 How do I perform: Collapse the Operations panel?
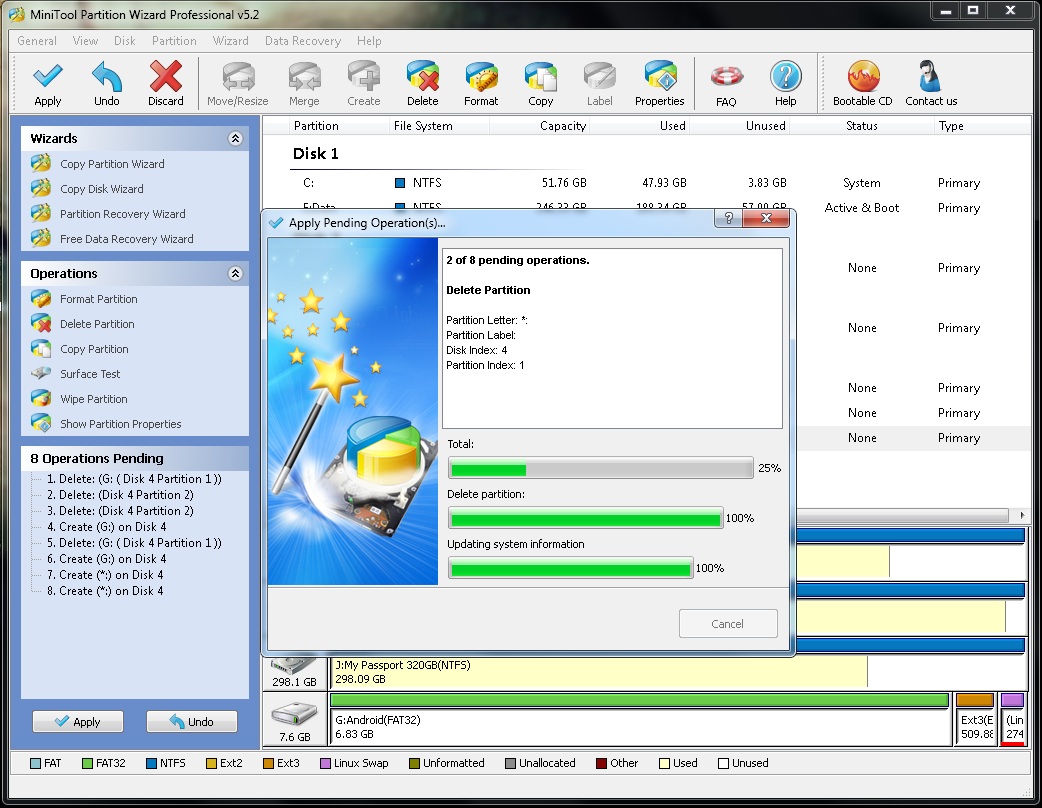[x=235, y=273]
